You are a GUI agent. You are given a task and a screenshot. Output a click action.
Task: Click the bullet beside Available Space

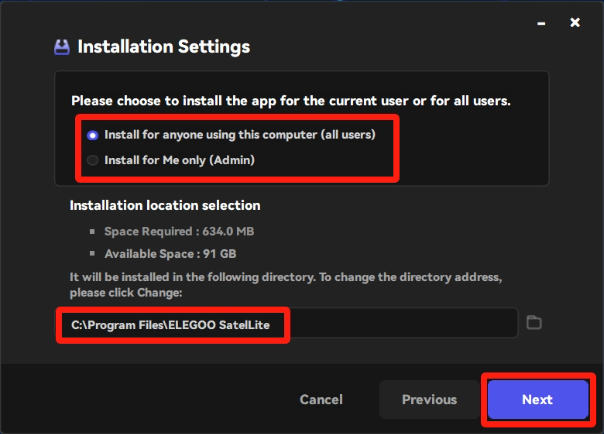pyautogui.click(x=93, y=252)
